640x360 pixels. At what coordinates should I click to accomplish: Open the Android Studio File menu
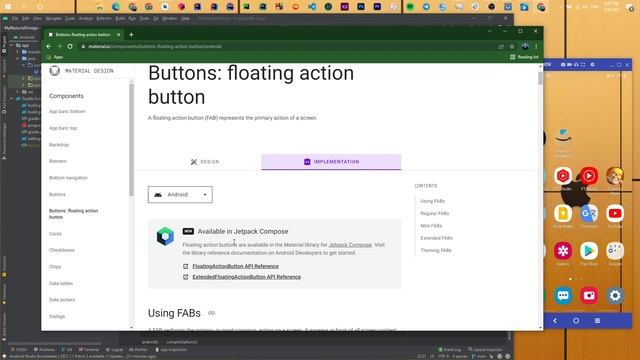15,19
